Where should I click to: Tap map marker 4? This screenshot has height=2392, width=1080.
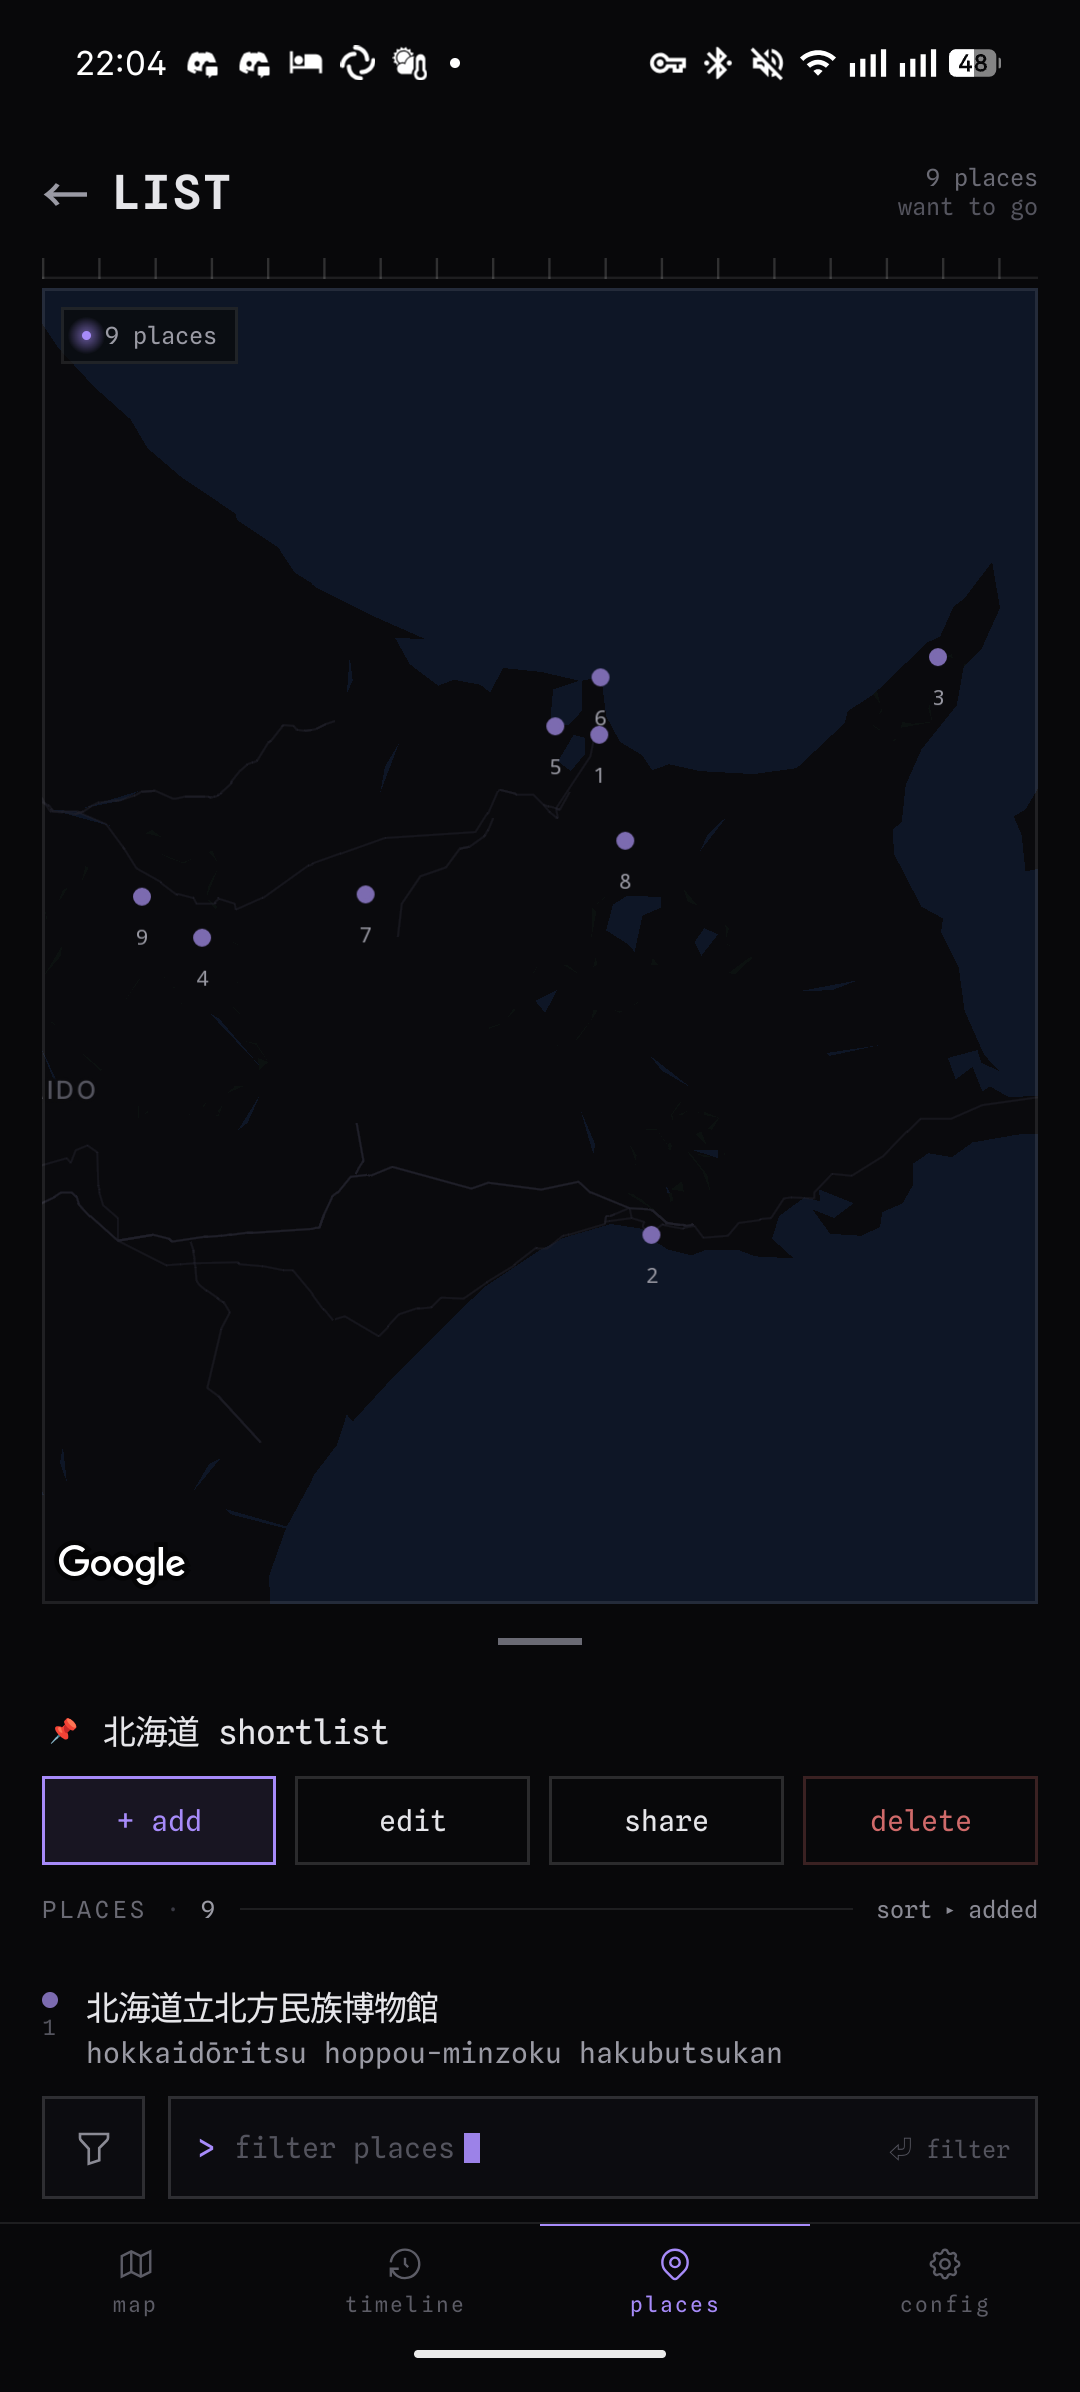pos(202,938)
